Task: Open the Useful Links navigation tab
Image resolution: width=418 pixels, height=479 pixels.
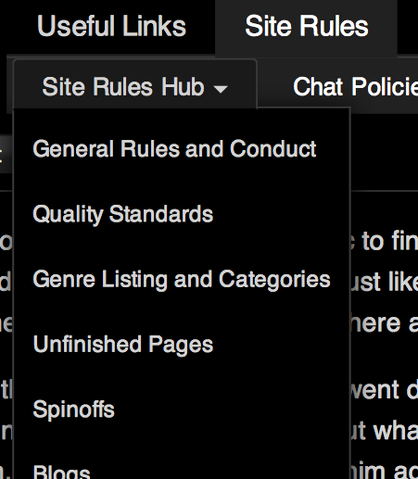Action: click(x=111, y=26)
